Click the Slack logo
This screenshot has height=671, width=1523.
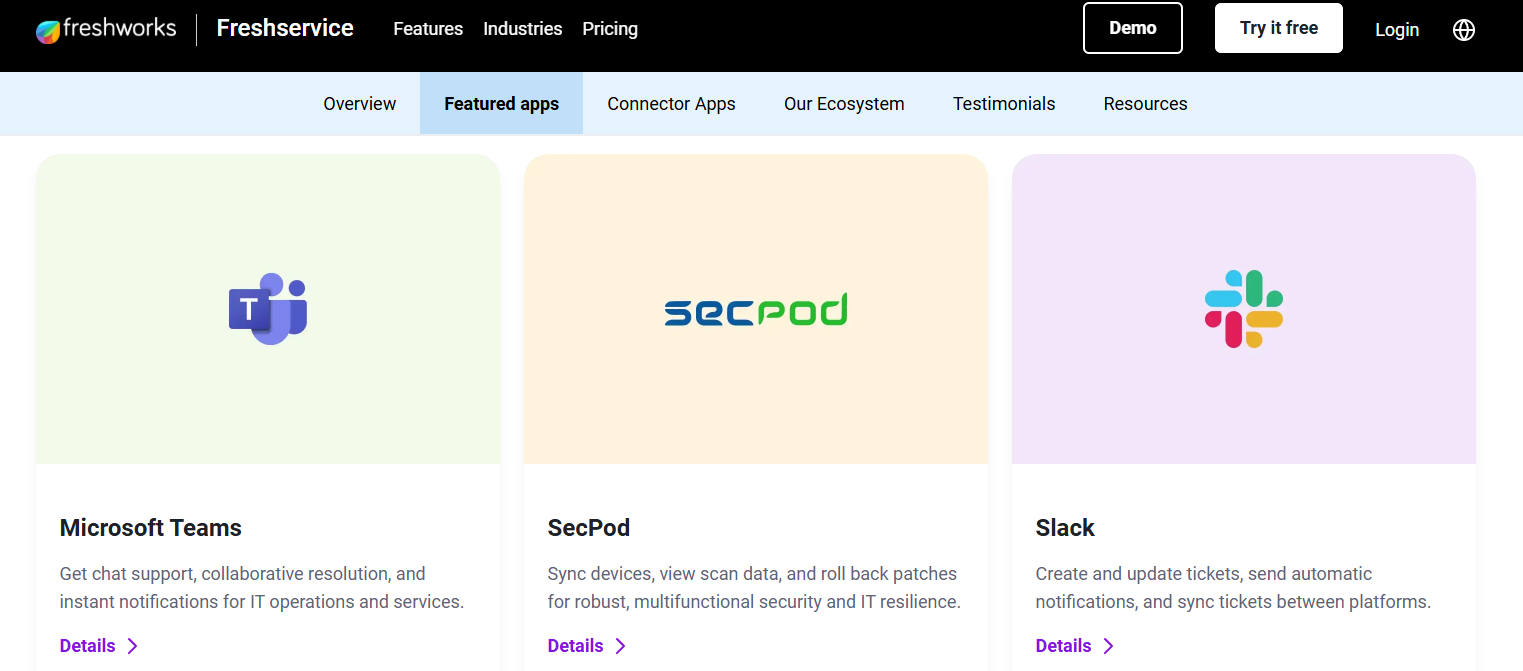pos(1244,309)
